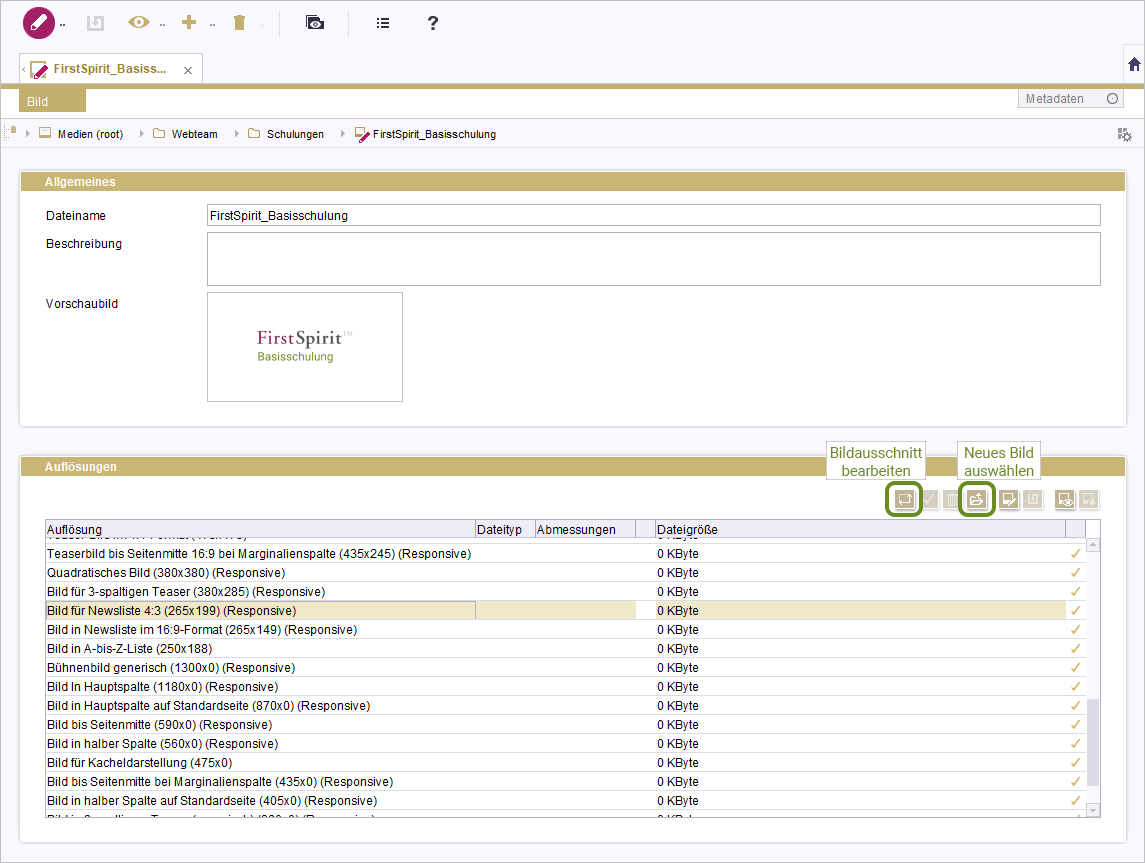Click the save icon in the top toolbar

tap(95, 23)
